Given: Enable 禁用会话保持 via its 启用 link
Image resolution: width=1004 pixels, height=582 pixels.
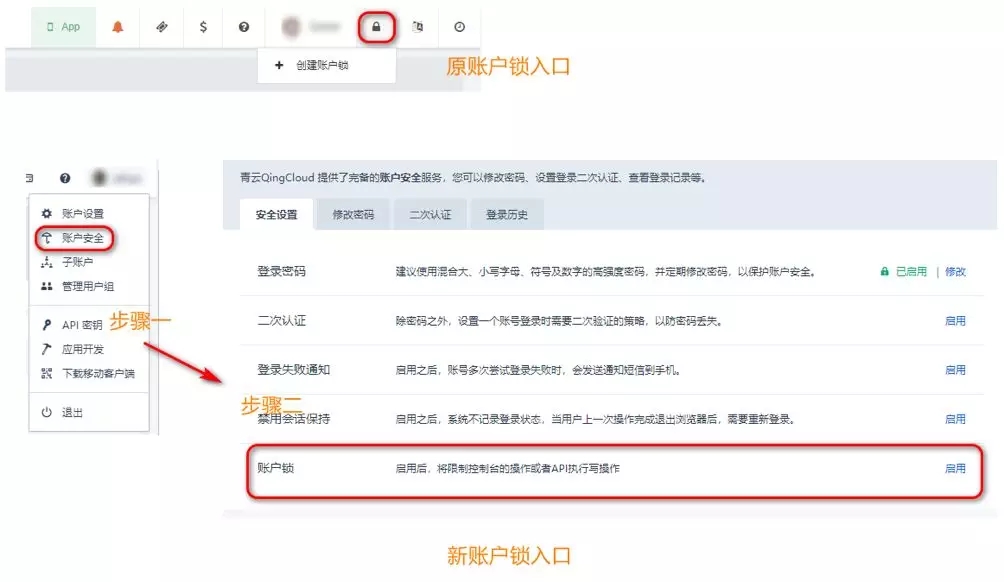Looking at the screenshot, I should (x=955, y=419).
